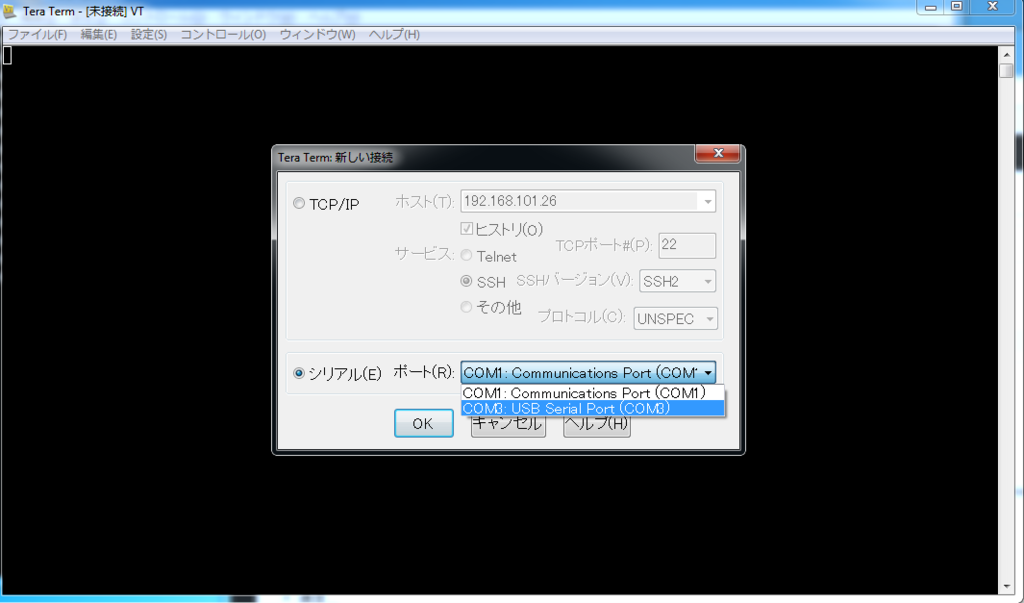Click the terminal scrollbar down arrow
This screenshot has height=603, width=1024.
pyautogui.click(x=1006, y=586)
